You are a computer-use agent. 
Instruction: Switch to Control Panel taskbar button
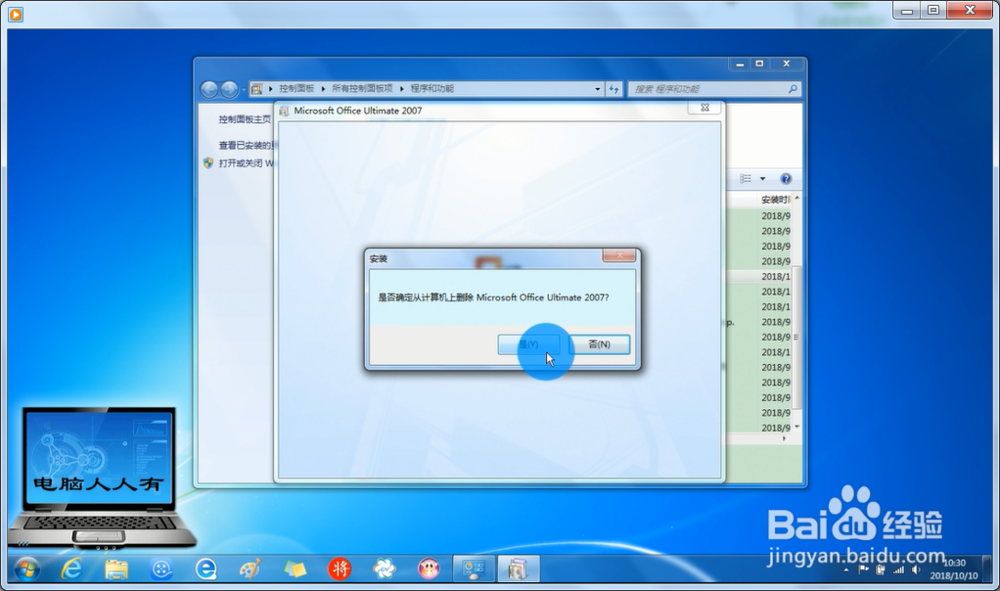[474, 569]
